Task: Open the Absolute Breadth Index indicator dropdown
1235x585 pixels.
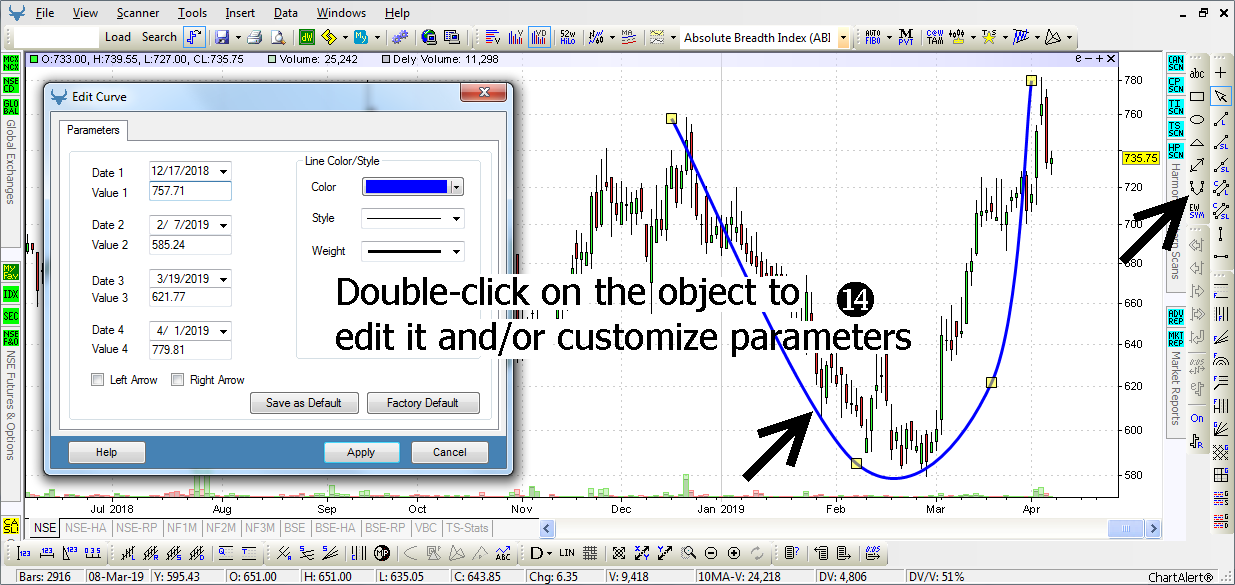Action: (x=842, y=38)
